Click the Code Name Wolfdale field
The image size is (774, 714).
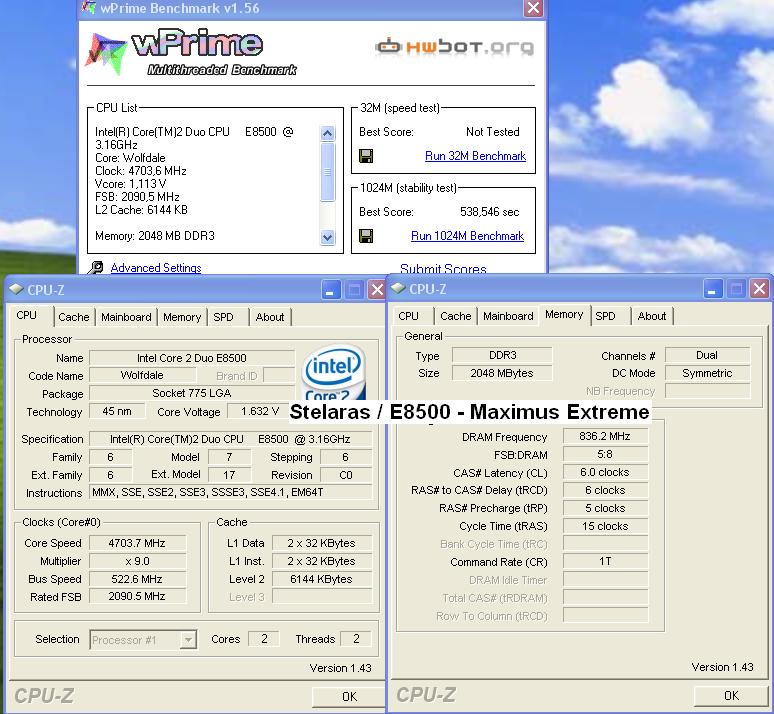click(x=142, y=375)
